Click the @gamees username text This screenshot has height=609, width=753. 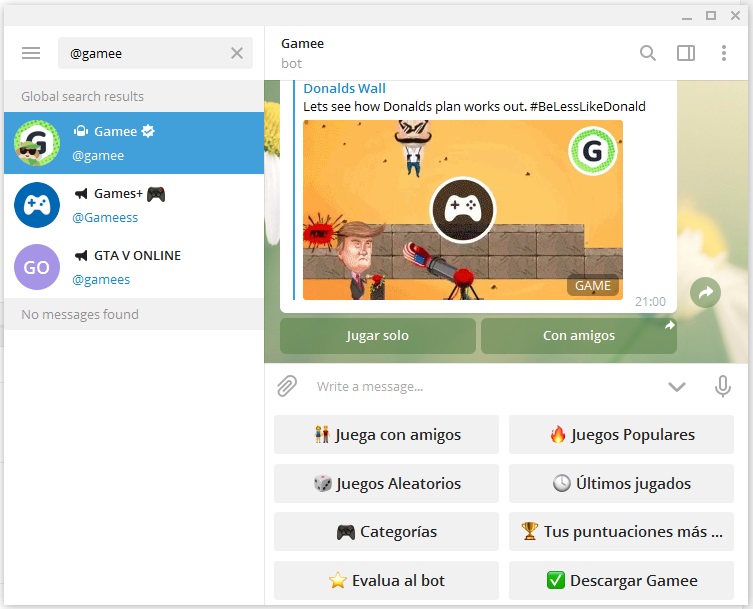pos(101,280)
